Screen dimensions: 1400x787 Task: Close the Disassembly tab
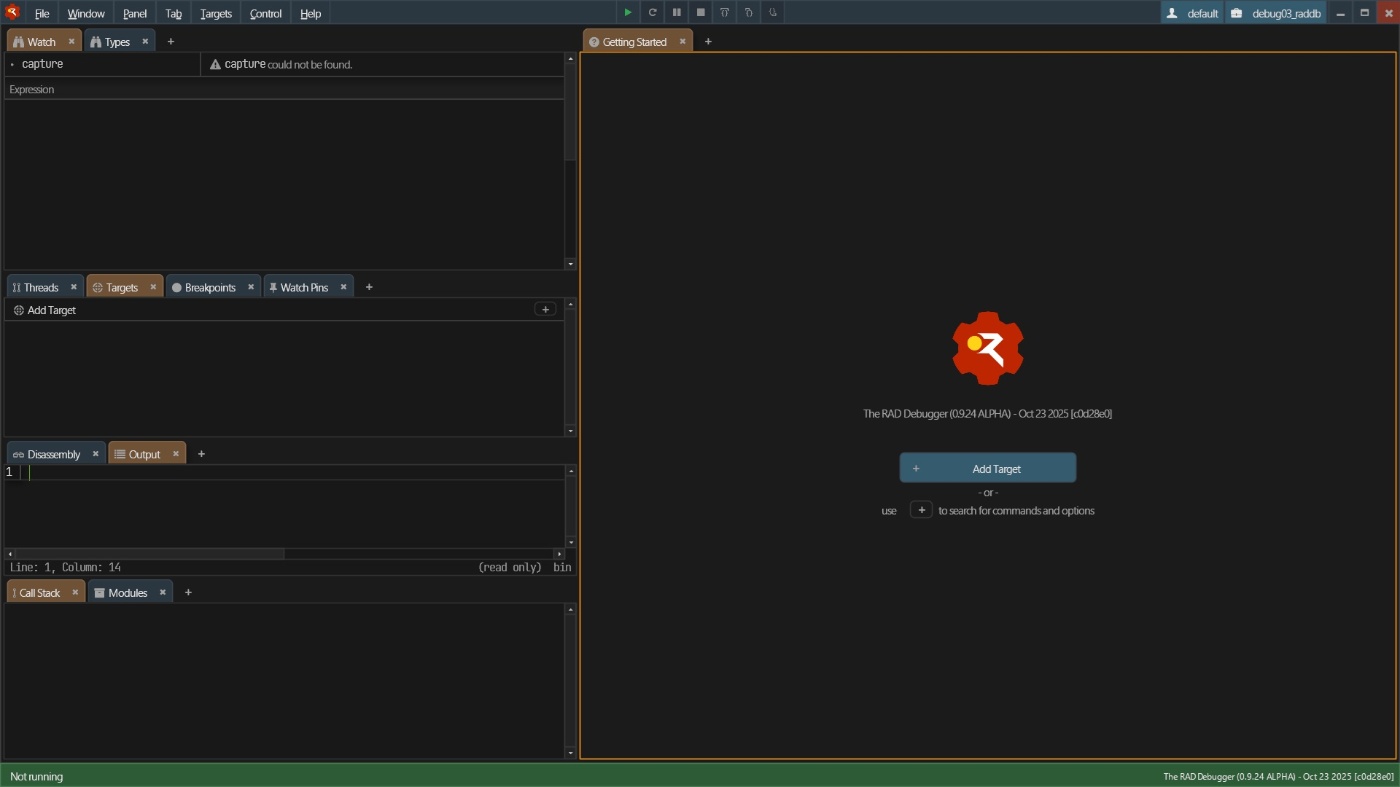pos(95,454)
